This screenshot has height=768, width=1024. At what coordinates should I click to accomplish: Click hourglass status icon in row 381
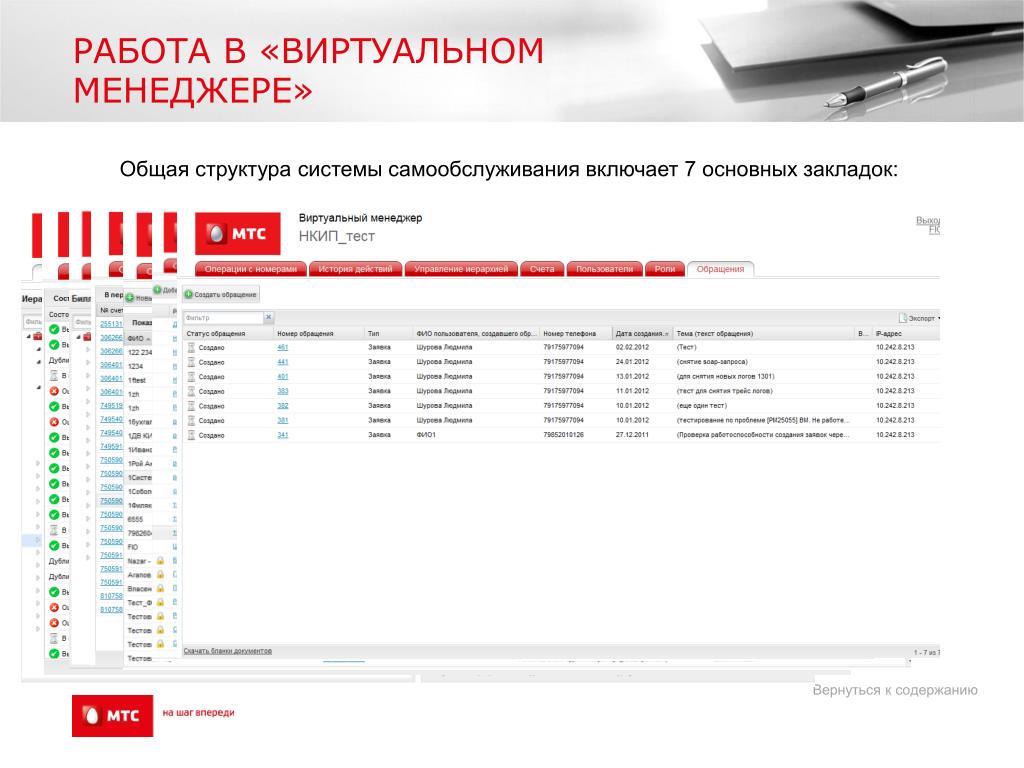pos(191,421)
